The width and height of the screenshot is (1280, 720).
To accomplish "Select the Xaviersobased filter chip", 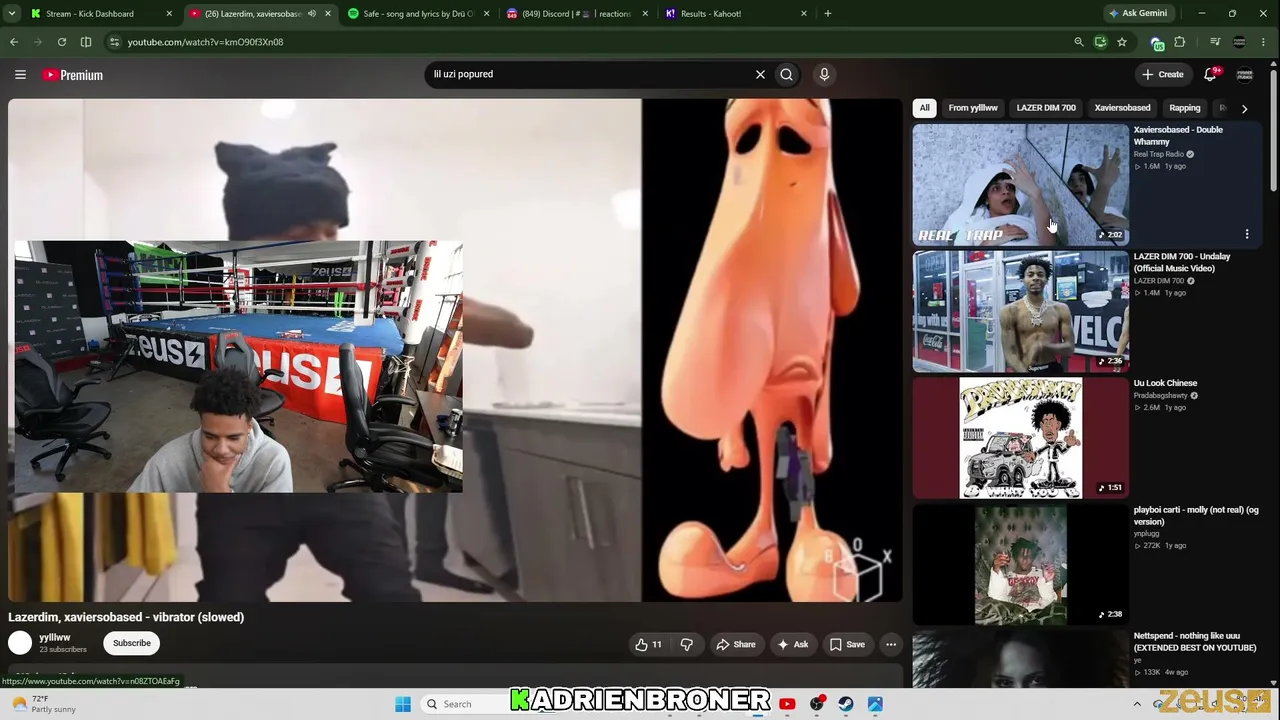I will [x=1122, y=108].
